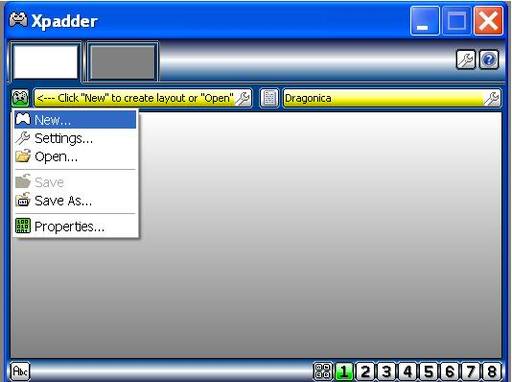Click the wrench on the layout bar
This screenshot has height=382, width=512.
(243, 98)
